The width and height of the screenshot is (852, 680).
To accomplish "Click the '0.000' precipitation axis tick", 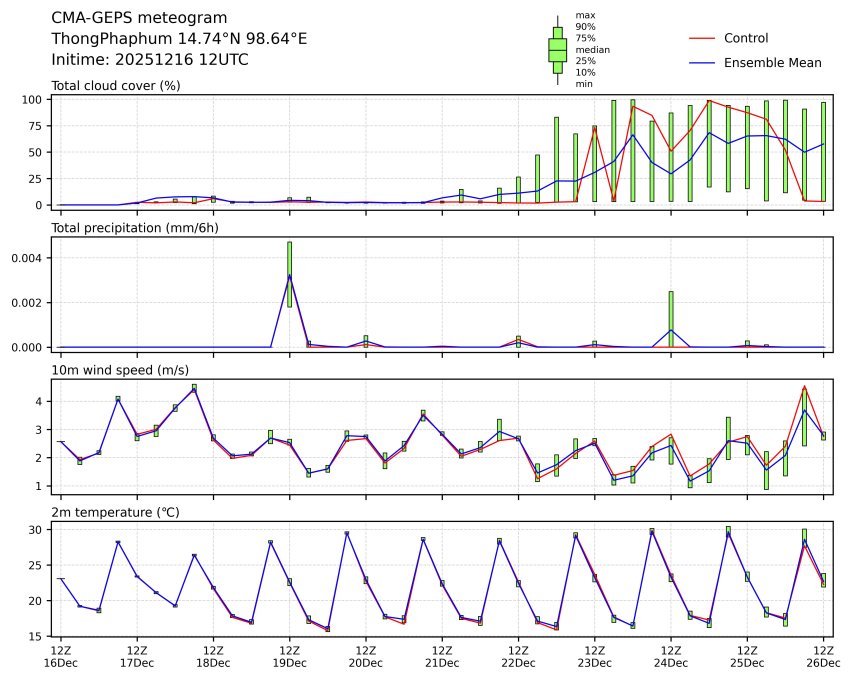I will click(x=27, y=347).
